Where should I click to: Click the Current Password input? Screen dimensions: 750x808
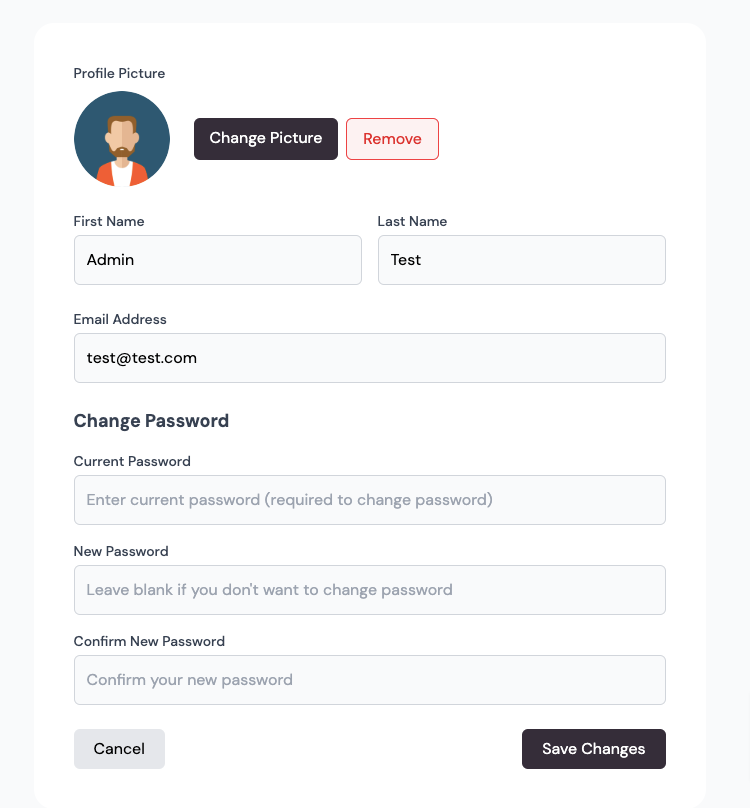(369, 500)
